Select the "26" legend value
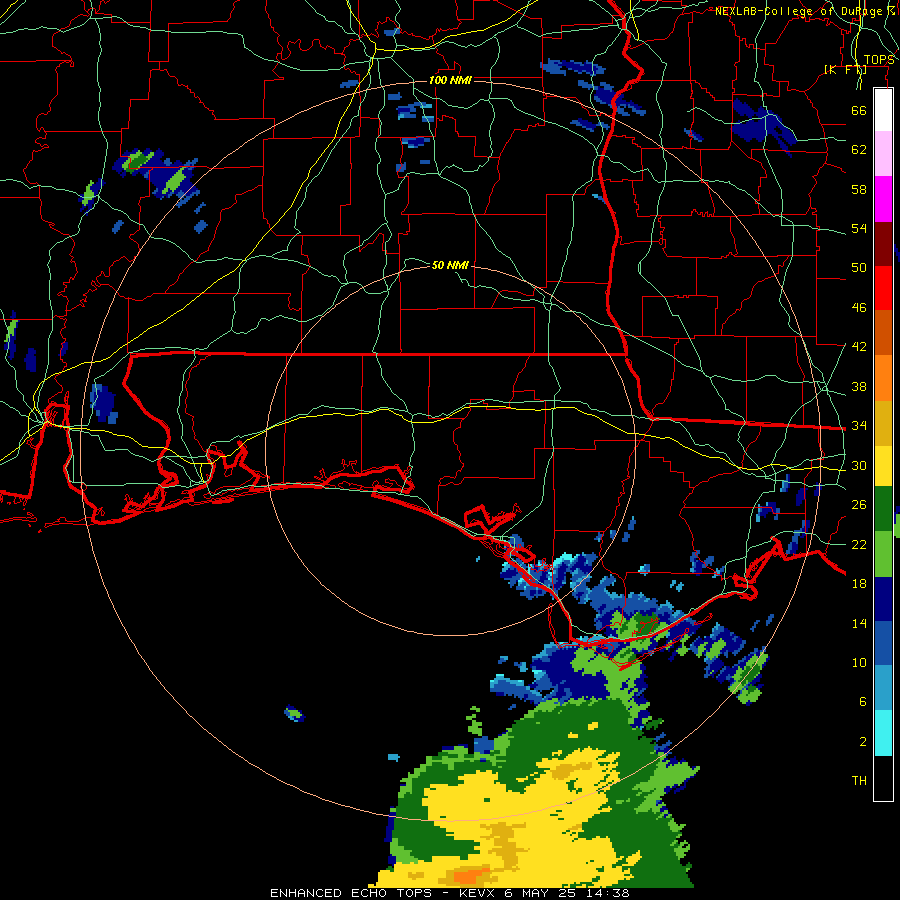900x900 pixels. (x=859, y=505)
